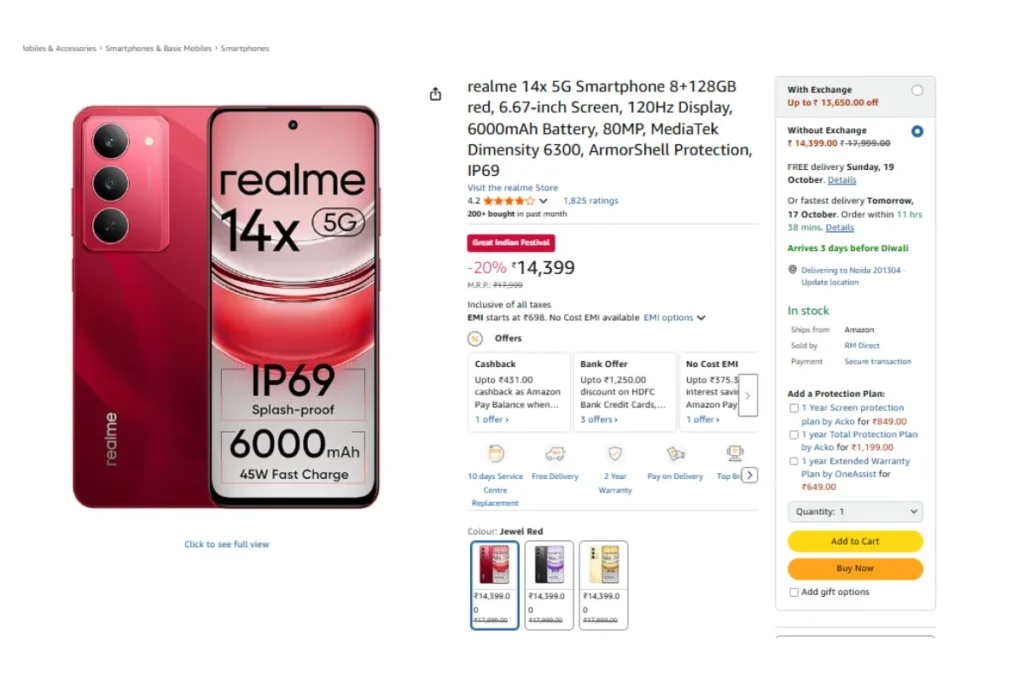Click the delivery location pin icon
Viewport: 1024px width, 683px height.
793,269
